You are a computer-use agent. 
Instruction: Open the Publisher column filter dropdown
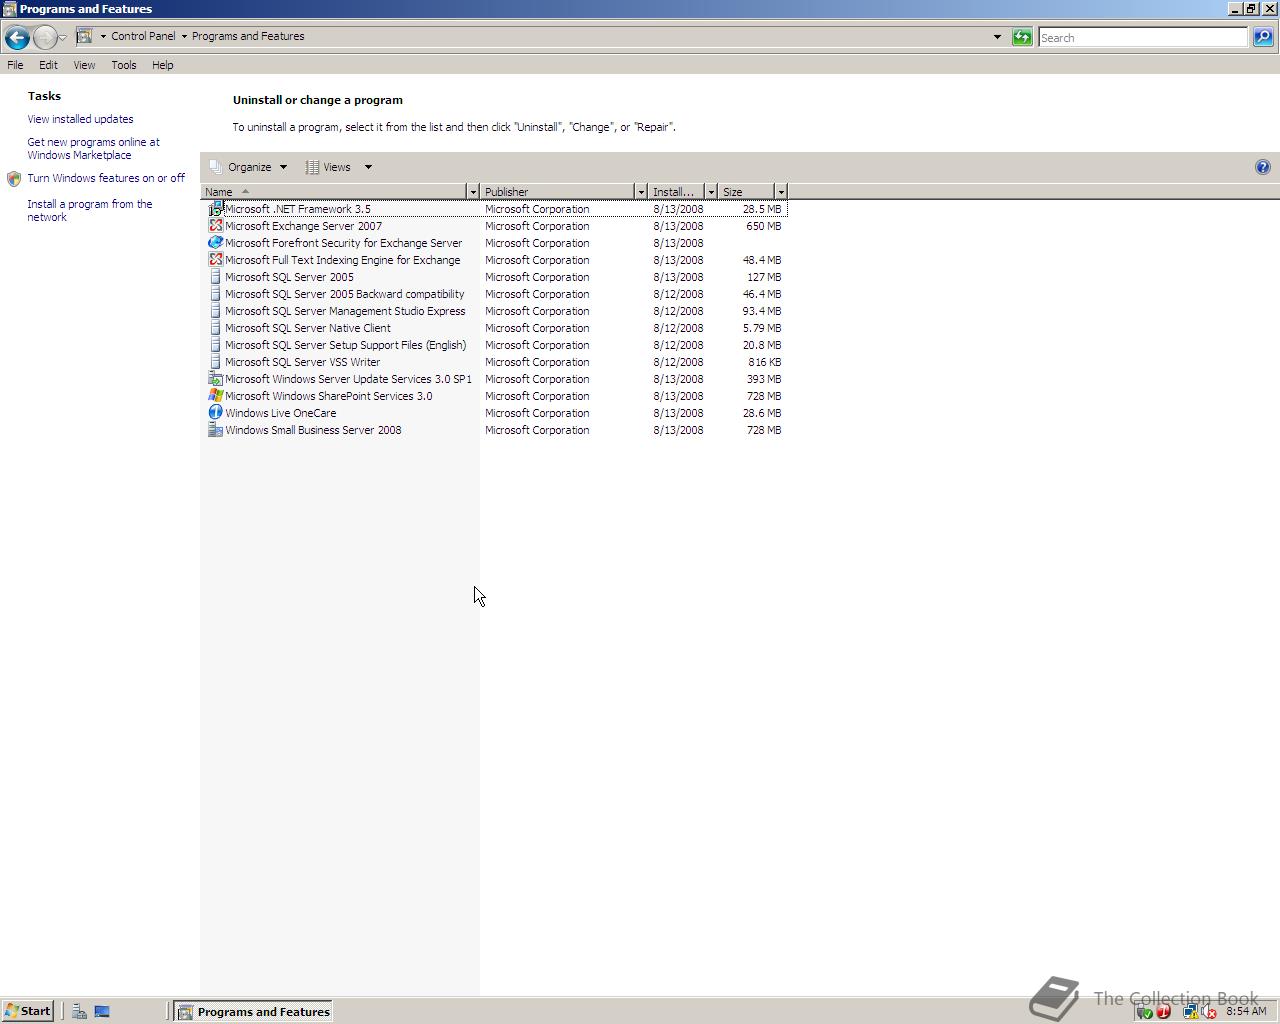pyautogui.click(x=641, y=191)
